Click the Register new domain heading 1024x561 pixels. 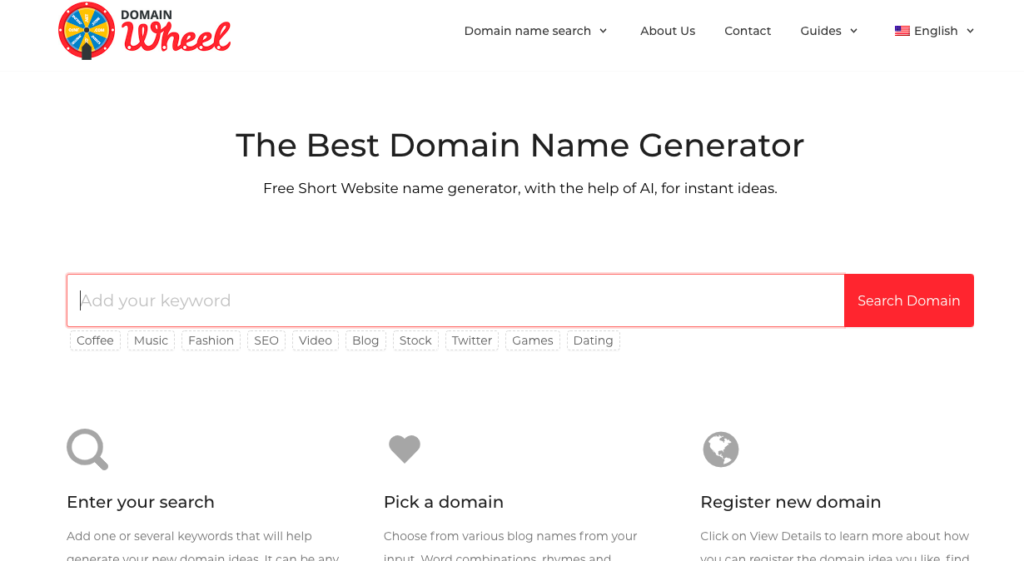point(790,502)
